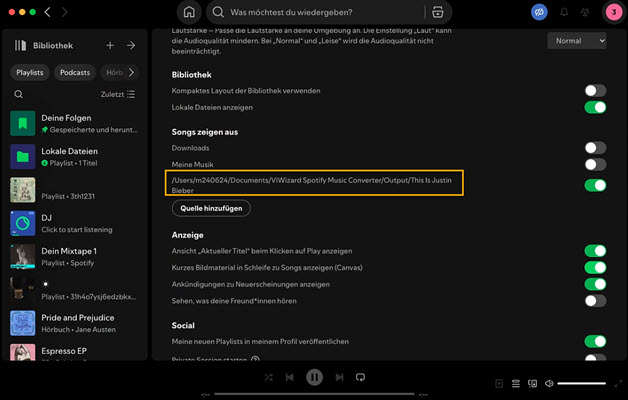Click the playback progress bar
628x400 pixels.
click(x=314, y=394)
